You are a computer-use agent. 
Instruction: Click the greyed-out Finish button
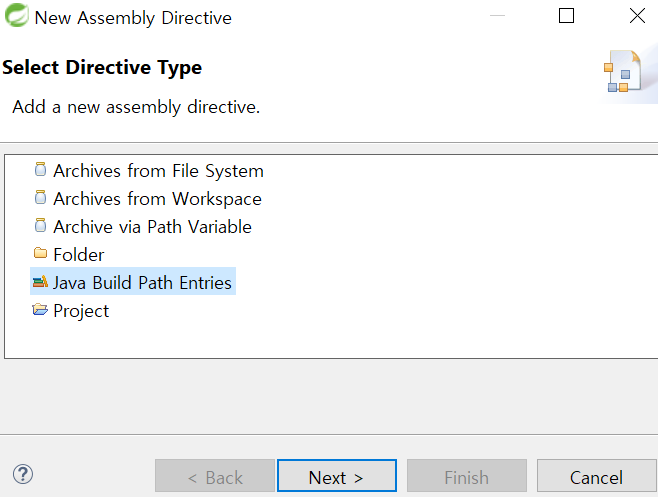[467, 476]
